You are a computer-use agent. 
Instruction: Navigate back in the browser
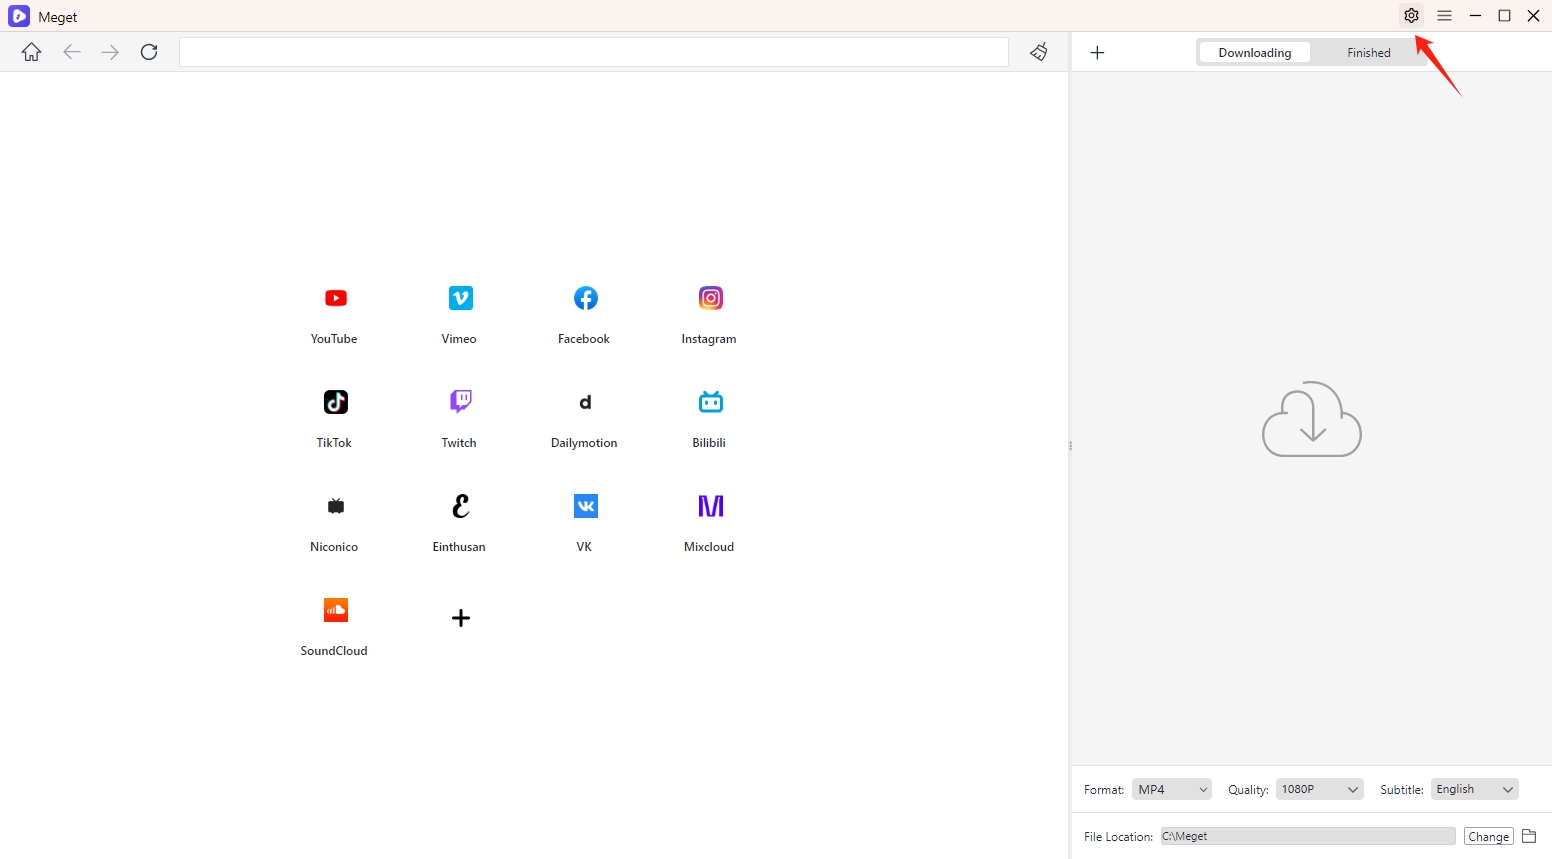point(71,52)
